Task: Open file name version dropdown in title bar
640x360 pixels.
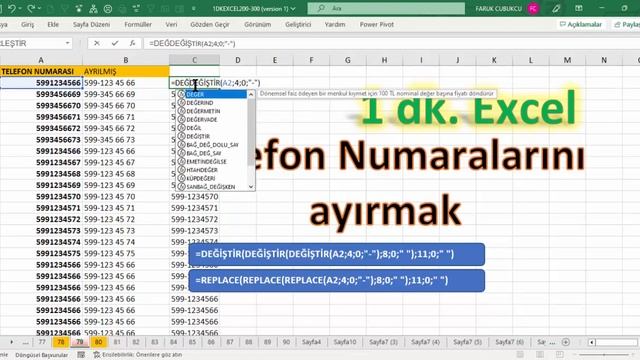Action: pos(293,9)
